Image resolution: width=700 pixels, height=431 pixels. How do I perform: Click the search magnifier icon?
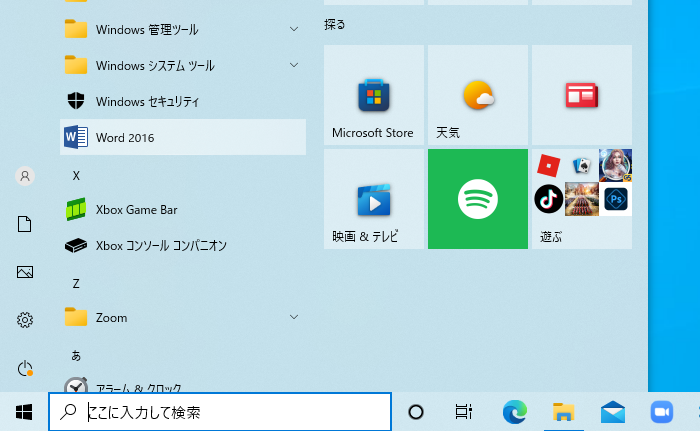68,411
